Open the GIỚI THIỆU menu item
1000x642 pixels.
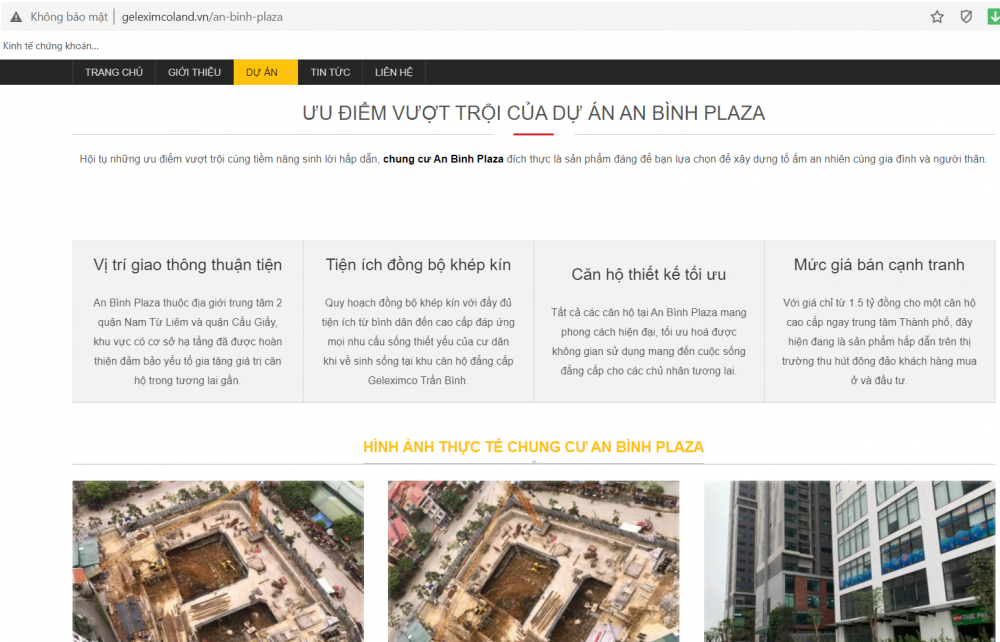click(195, 72)
